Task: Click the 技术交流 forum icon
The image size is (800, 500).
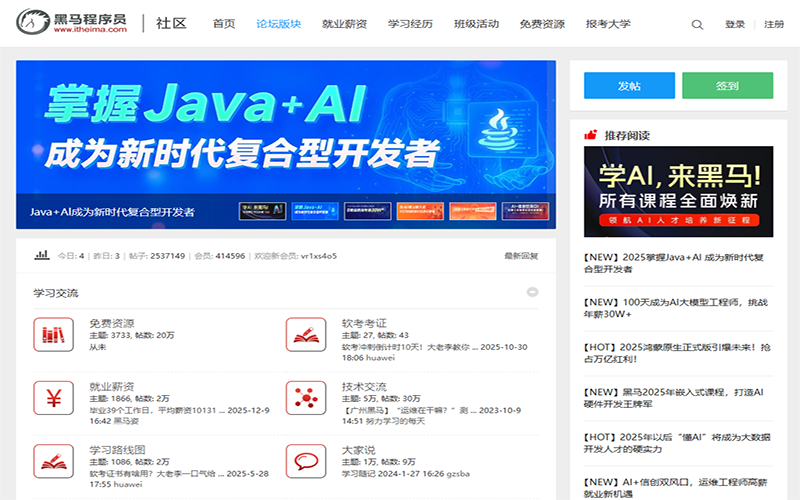Action: [x=305, y=398]
